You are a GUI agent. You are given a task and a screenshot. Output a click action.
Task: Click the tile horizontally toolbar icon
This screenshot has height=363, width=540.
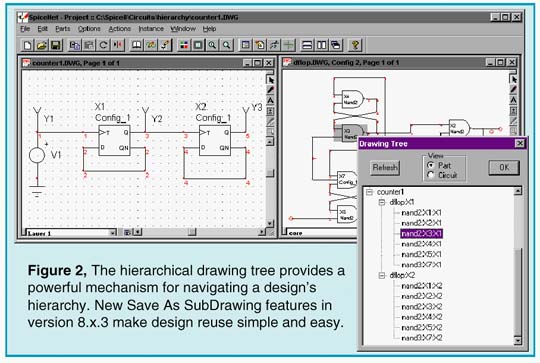tap(307, 45)
